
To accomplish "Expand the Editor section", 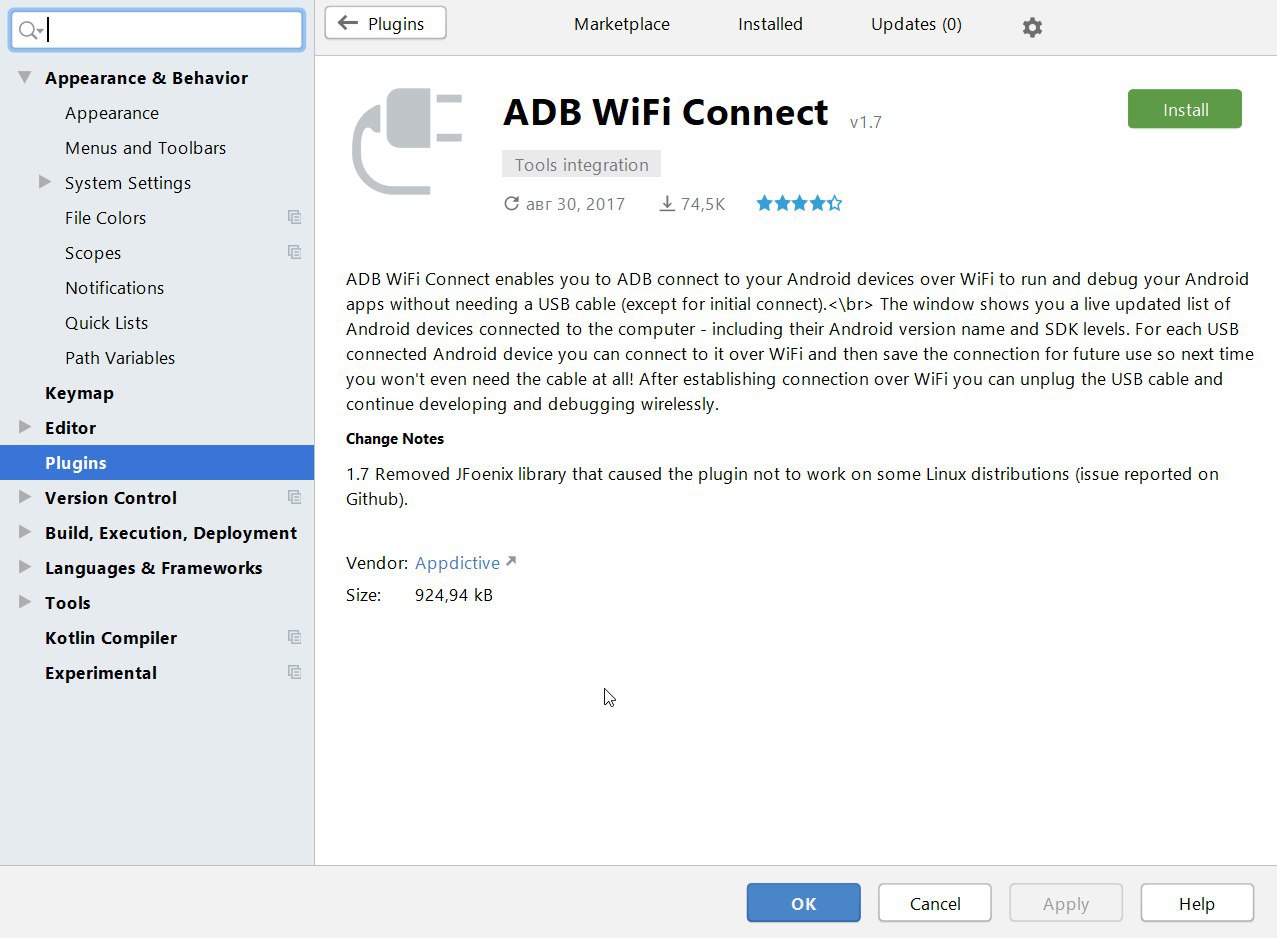I will pos(25,427).
